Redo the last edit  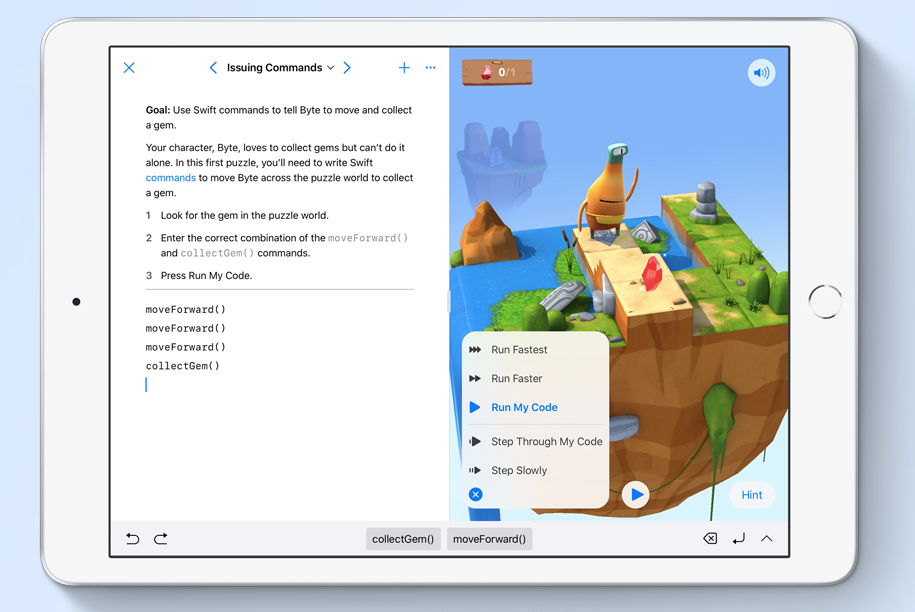(161, 538)
